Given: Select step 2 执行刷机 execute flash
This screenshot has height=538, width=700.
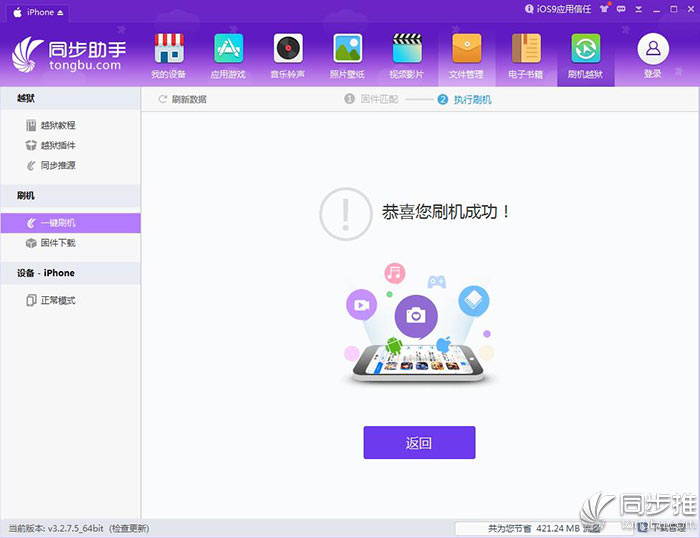Looking at the screenshot, I should click(465, 99).
